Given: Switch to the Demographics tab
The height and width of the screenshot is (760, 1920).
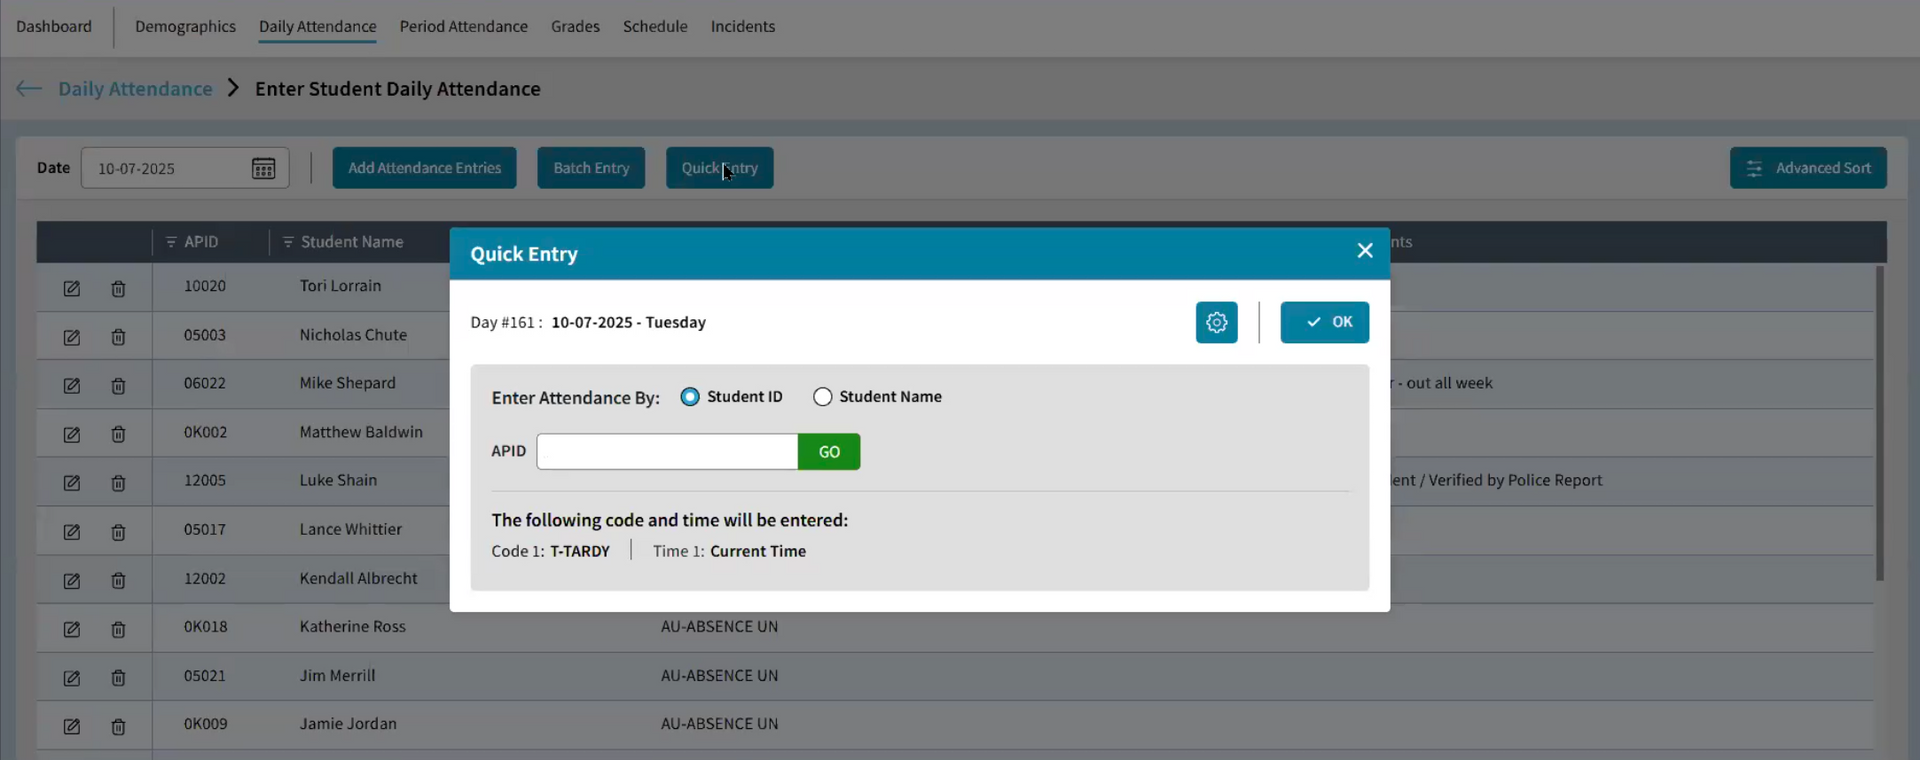Looking at the screenshot, I should coord(185,26).
